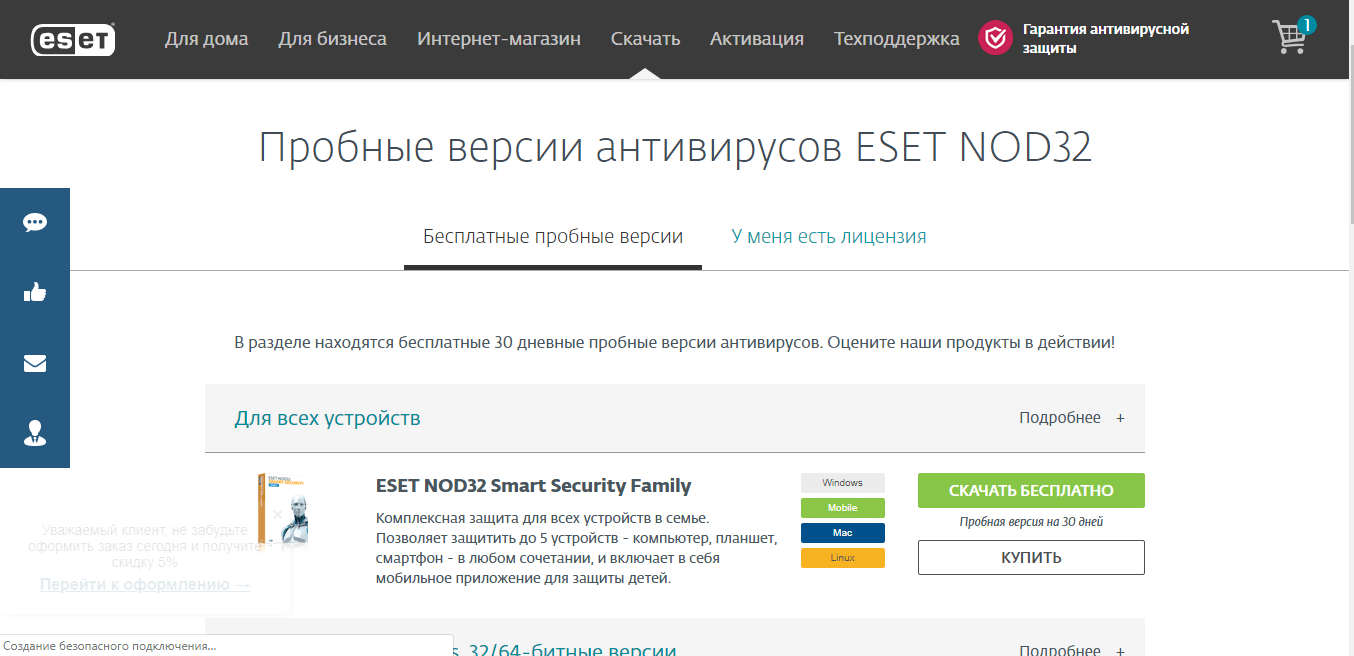Click the КУПИТЬ button
The height and width of the screenshot is (656, 1354).
click(1031, 558)
